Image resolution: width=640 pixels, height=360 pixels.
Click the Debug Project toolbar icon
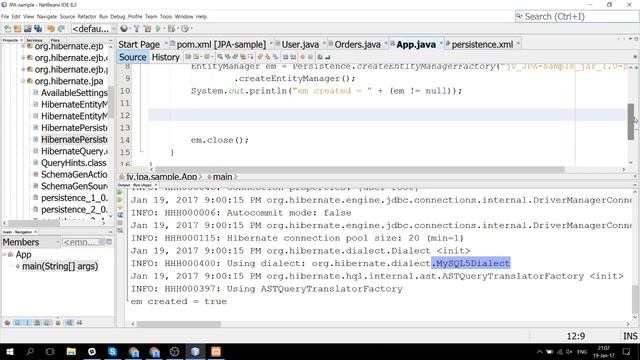click(x=171, y=29)
